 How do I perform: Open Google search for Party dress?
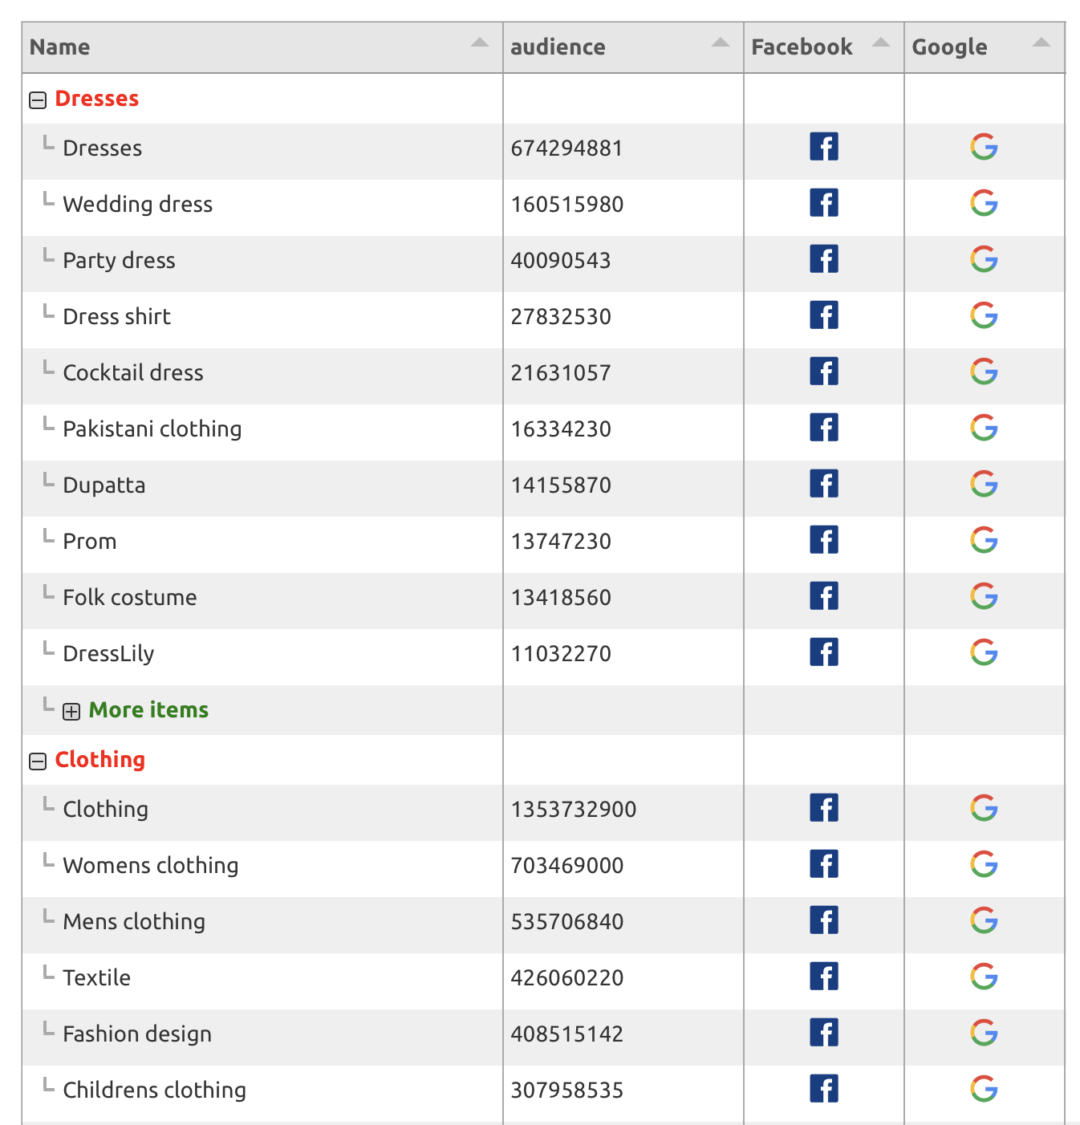(983, 258)
